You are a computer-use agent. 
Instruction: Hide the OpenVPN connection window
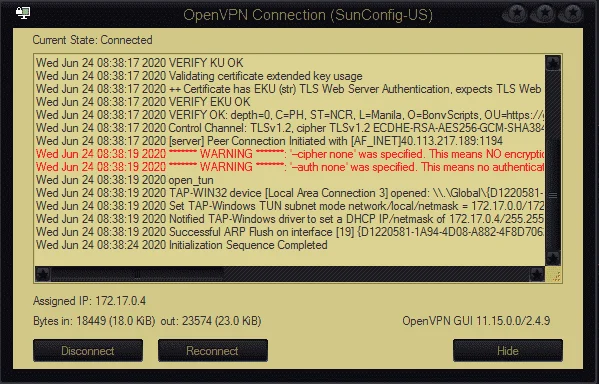click(508, 350)
